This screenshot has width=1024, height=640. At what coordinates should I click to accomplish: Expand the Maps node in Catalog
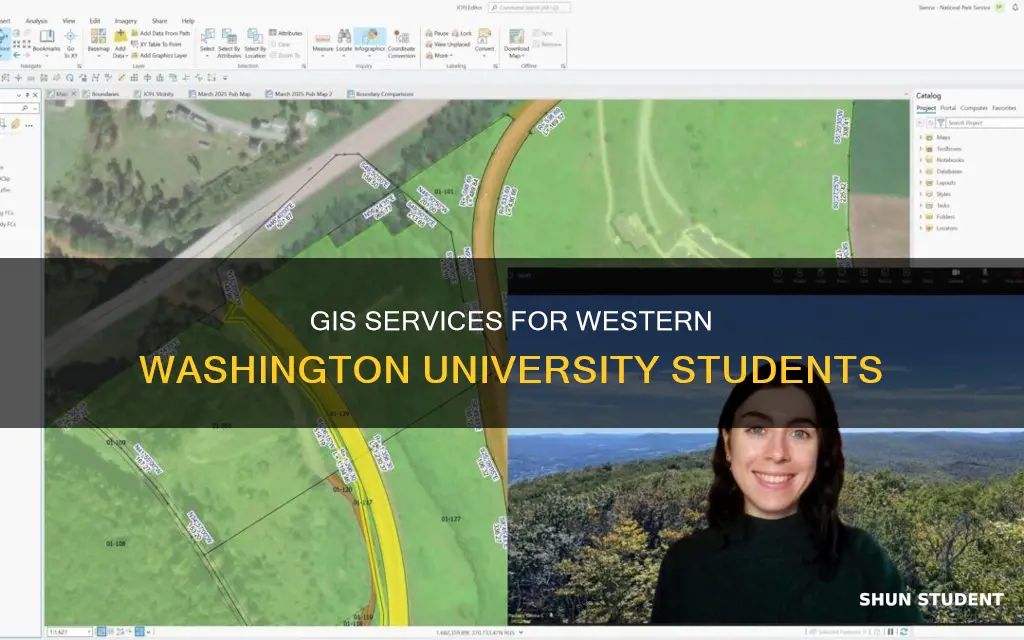point(921,137)
